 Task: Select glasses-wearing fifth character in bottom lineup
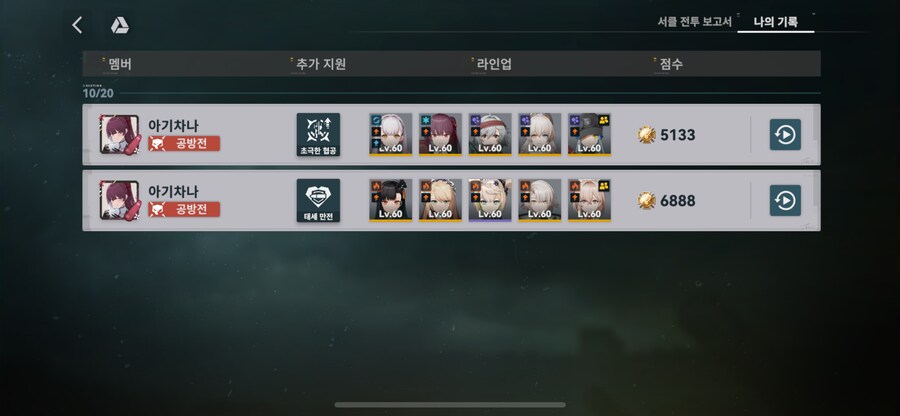click(x=589, y=200)
